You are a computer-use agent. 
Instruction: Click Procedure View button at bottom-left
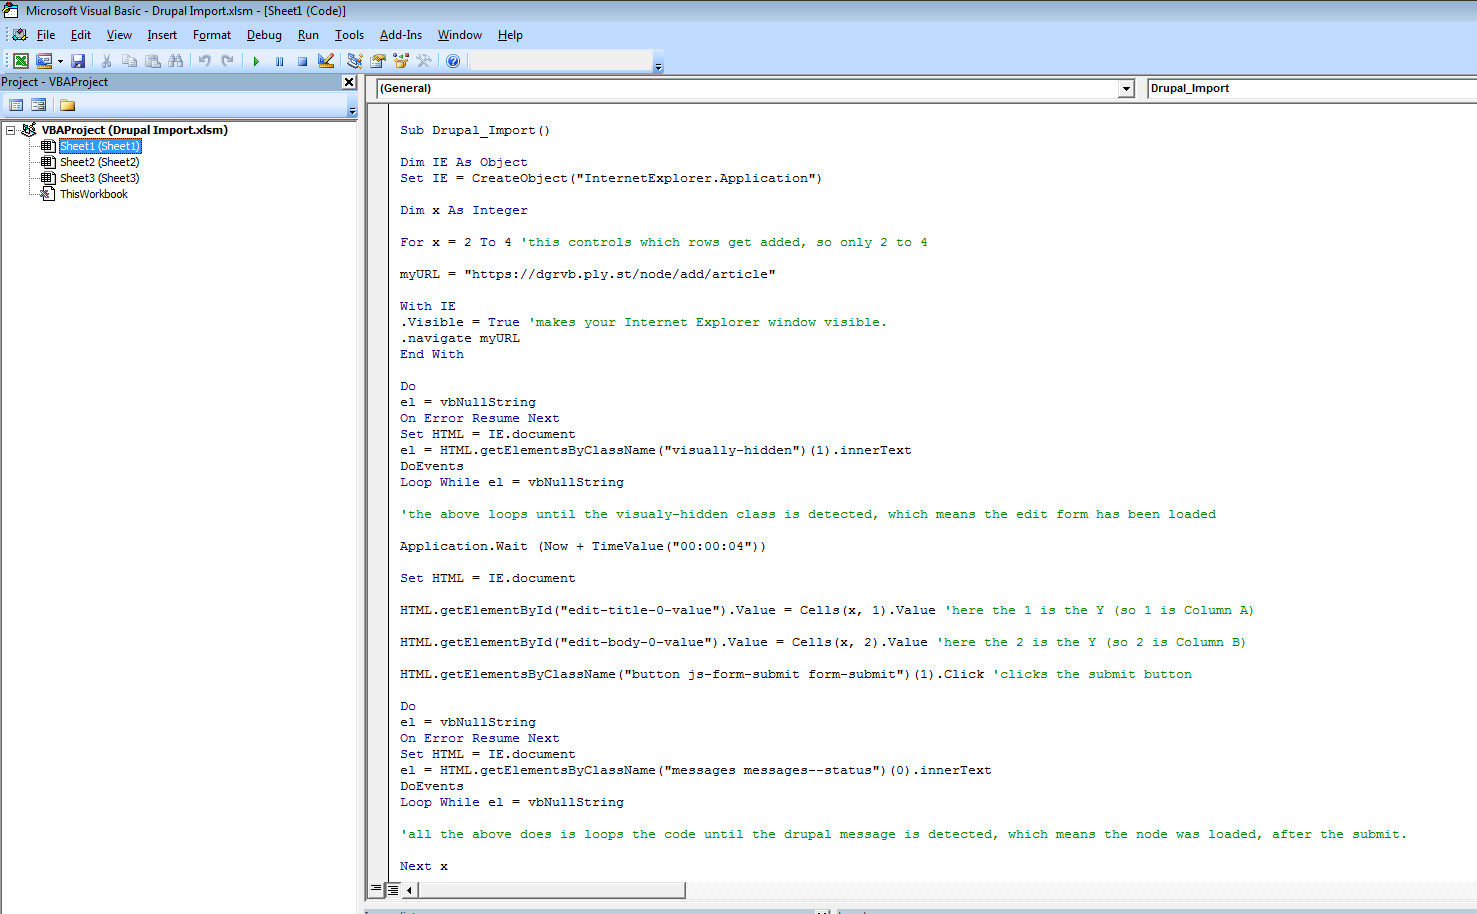click(376, 889)
